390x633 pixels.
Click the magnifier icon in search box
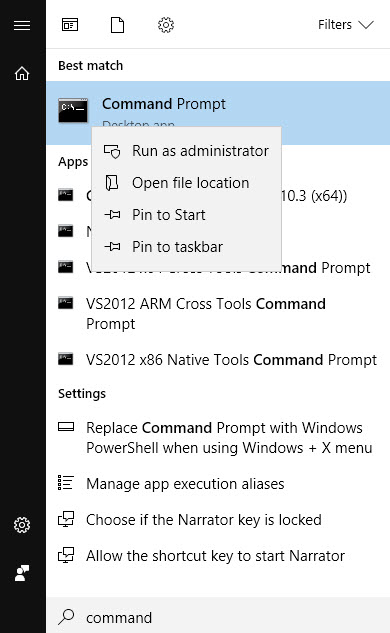(66, 617)
